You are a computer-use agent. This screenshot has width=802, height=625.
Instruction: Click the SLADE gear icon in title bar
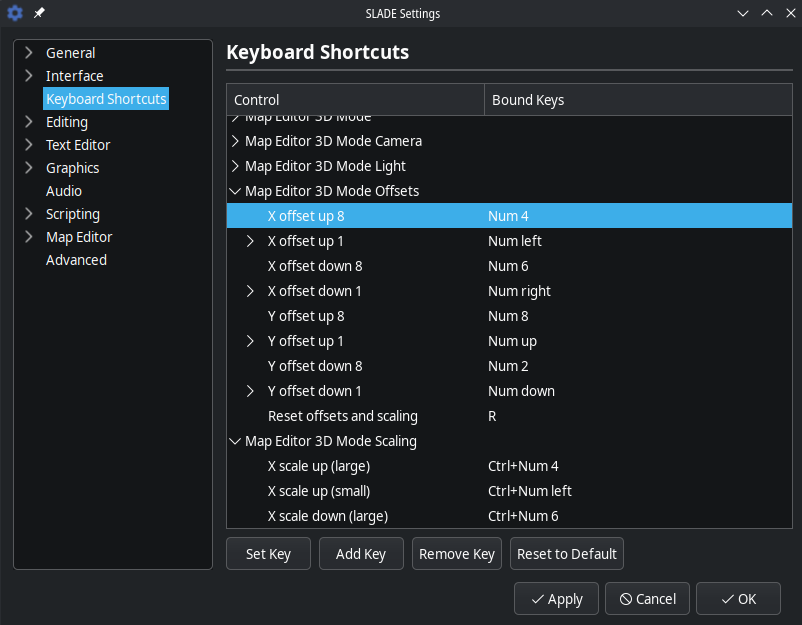click(15, 13)
